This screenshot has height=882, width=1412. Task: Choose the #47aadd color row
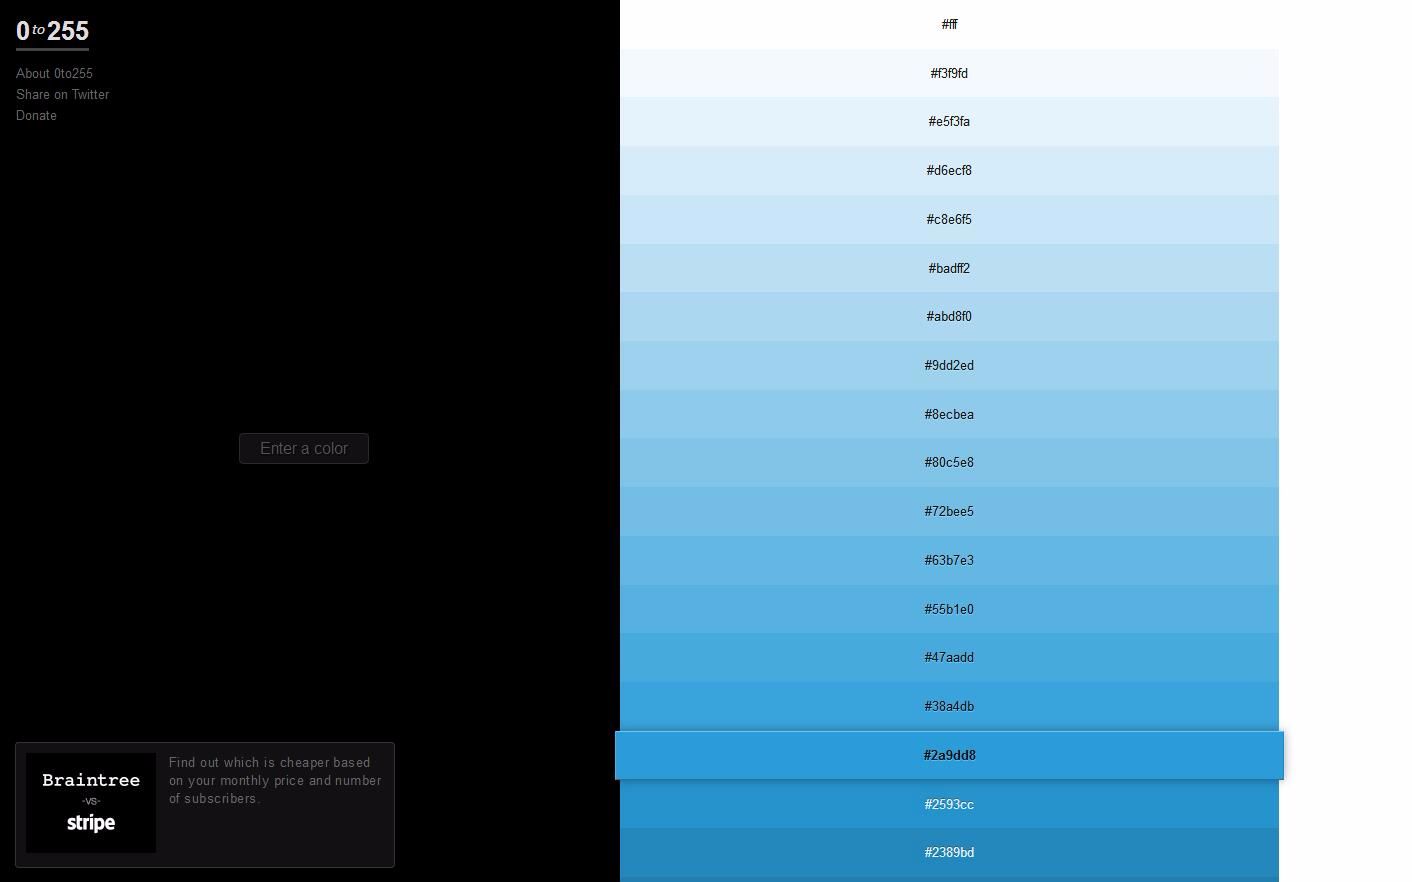[949, 657]
